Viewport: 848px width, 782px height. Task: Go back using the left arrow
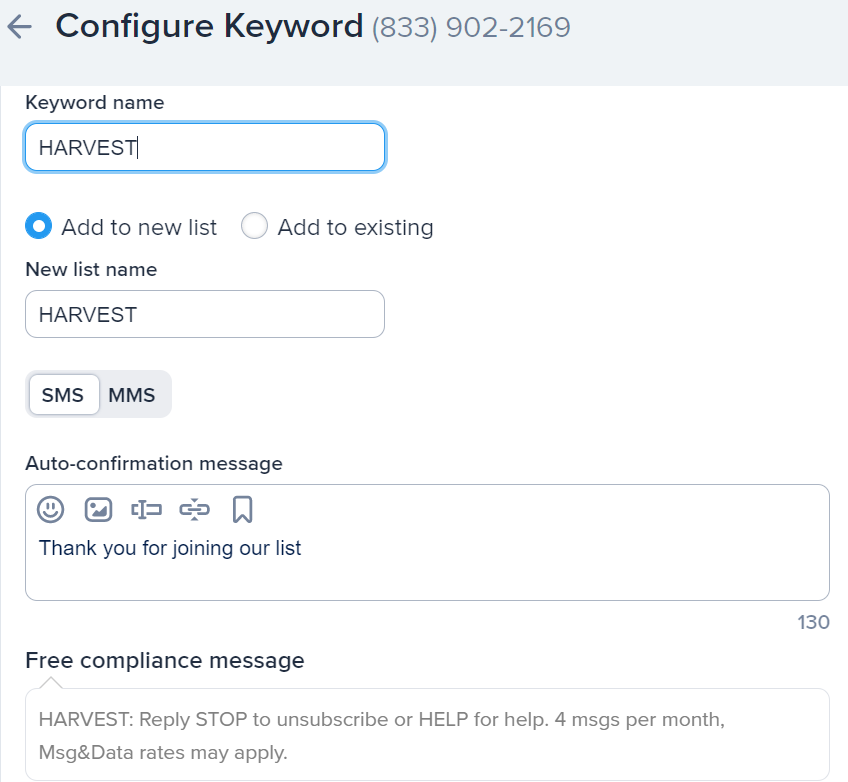[x=20, y=27]
